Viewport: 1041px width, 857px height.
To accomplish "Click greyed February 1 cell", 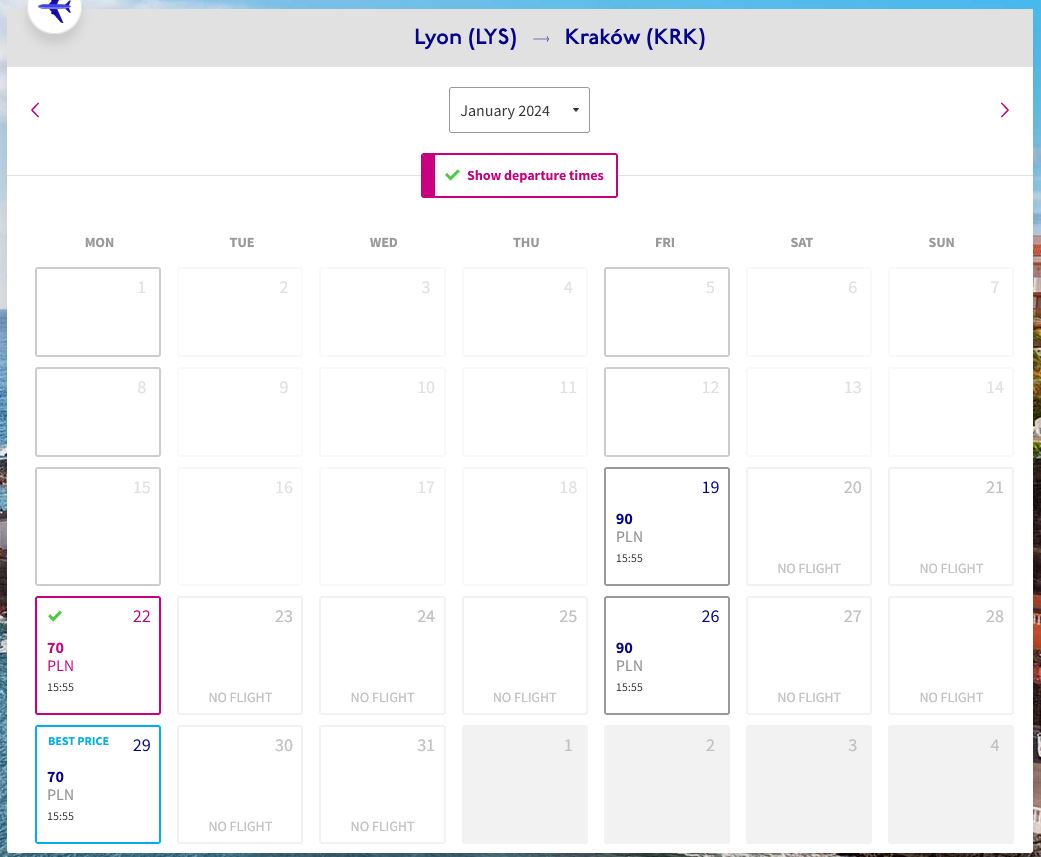I will coord(524,784).
